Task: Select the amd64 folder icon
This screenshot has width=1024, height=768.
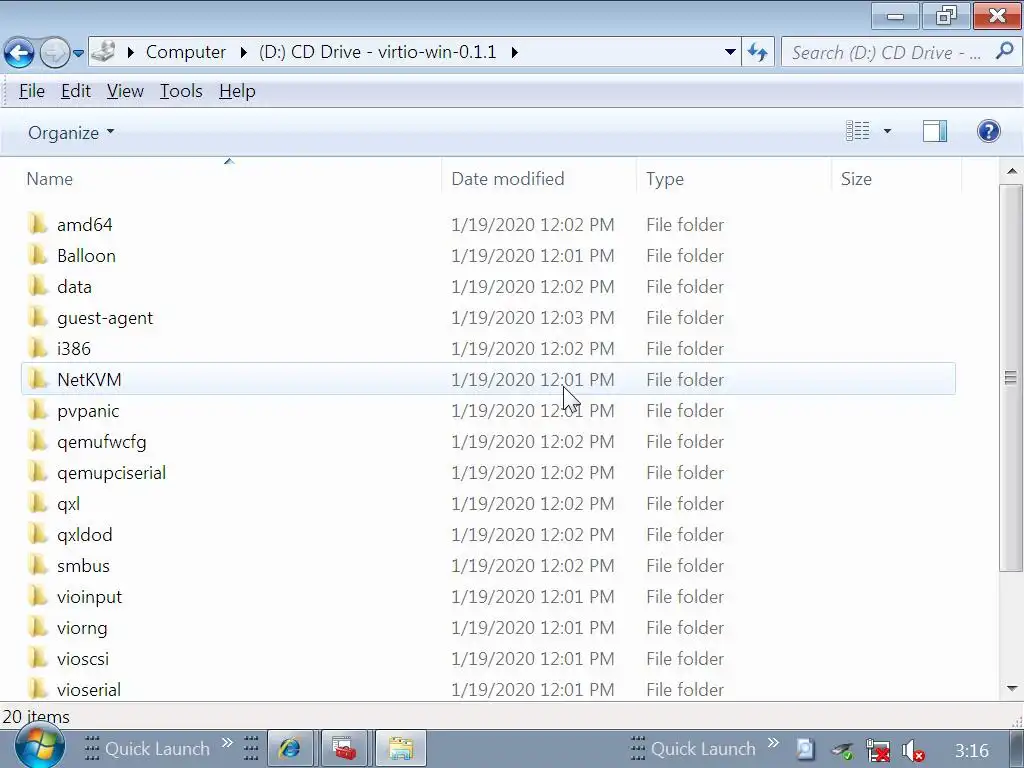Action: point(38,224)
